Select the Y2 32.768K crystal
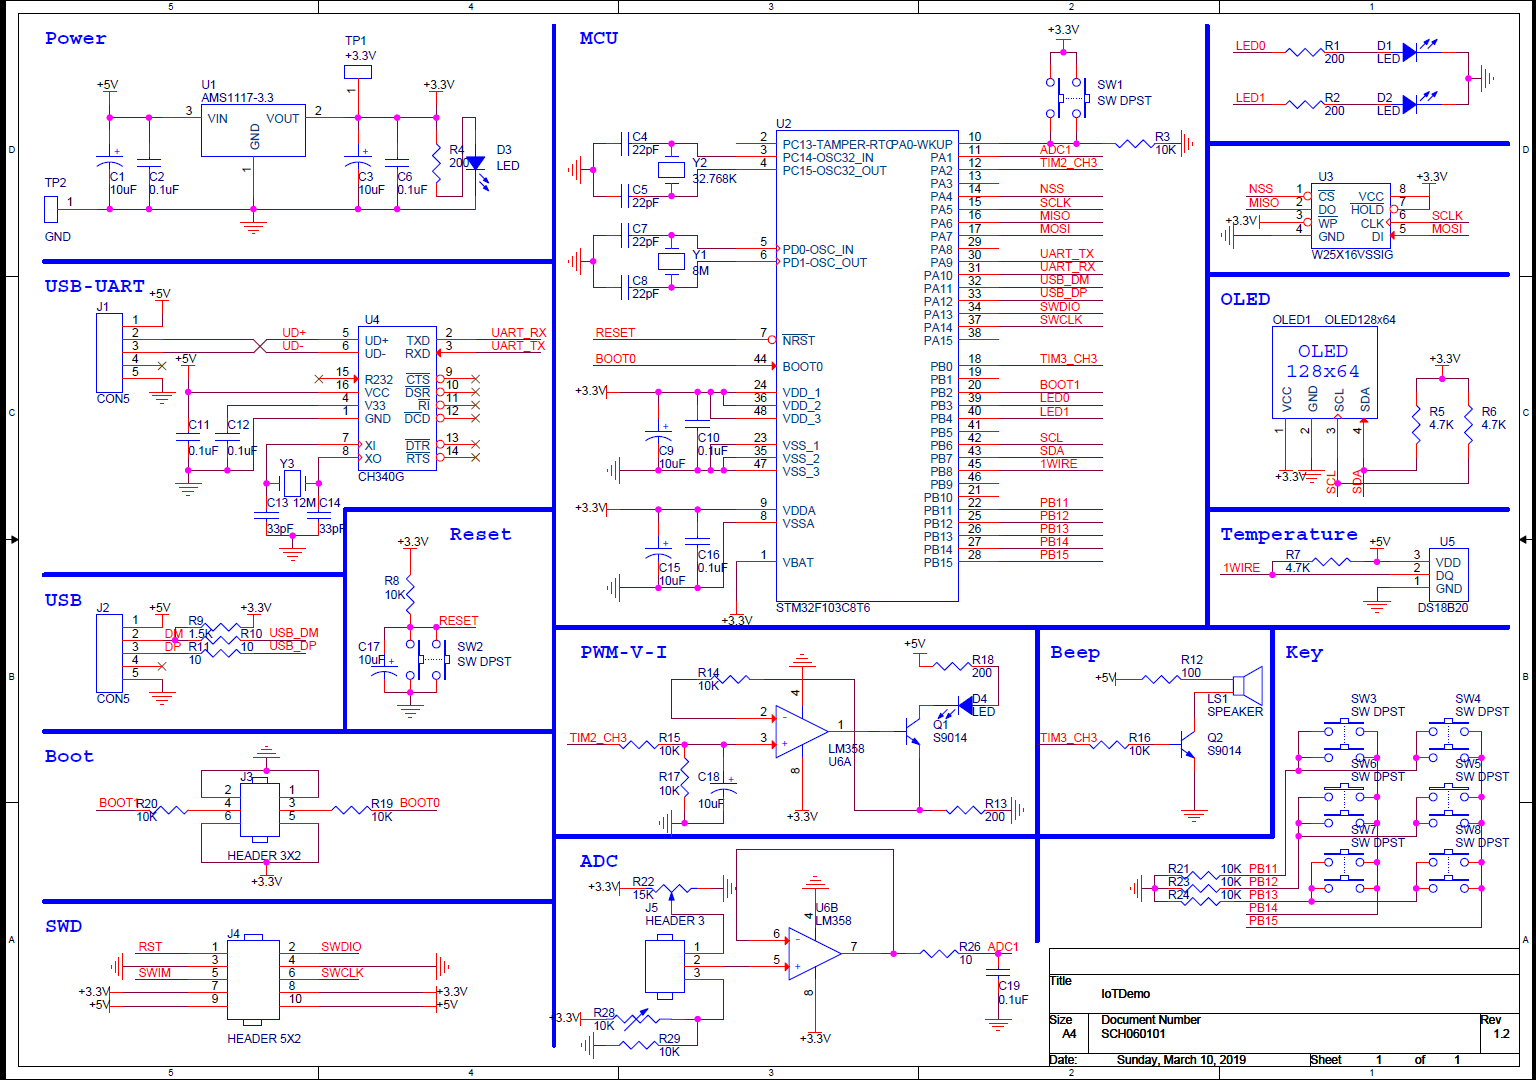The image size is (1536, 1080). [x=671, y=170]
